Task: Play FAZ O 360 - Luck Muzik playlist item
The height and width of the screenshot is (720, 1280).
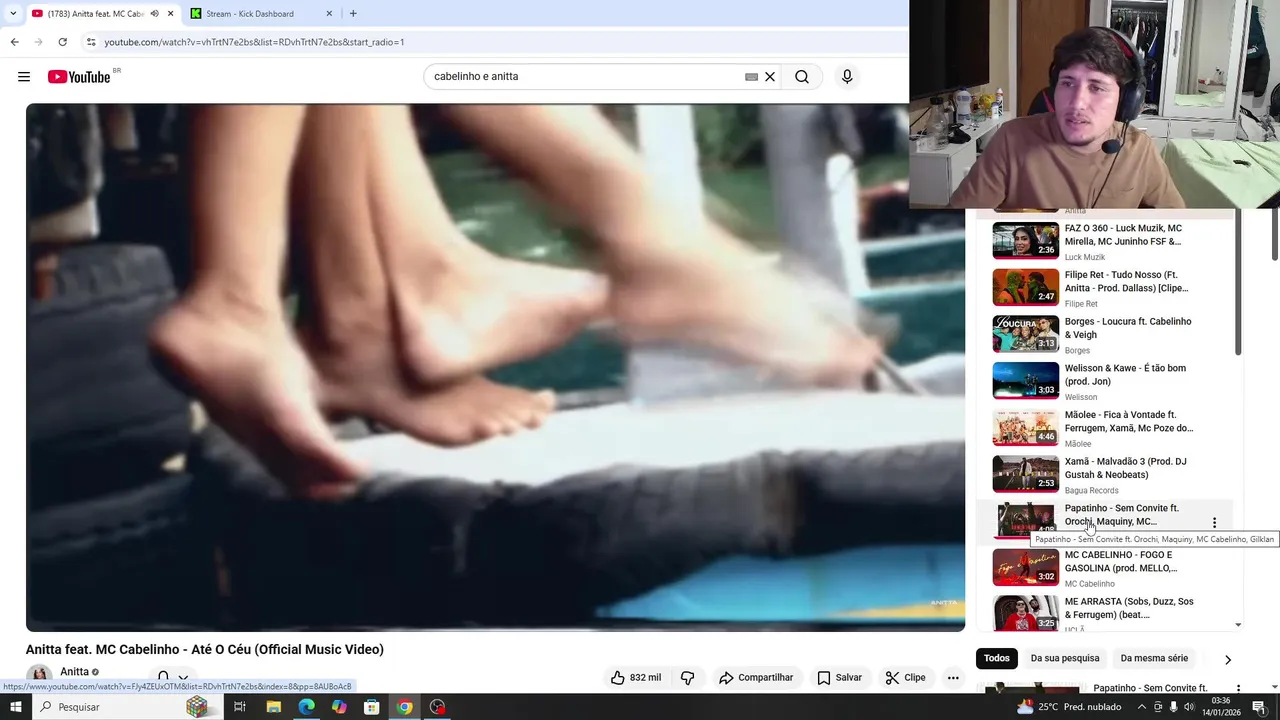Action: 1105,241
